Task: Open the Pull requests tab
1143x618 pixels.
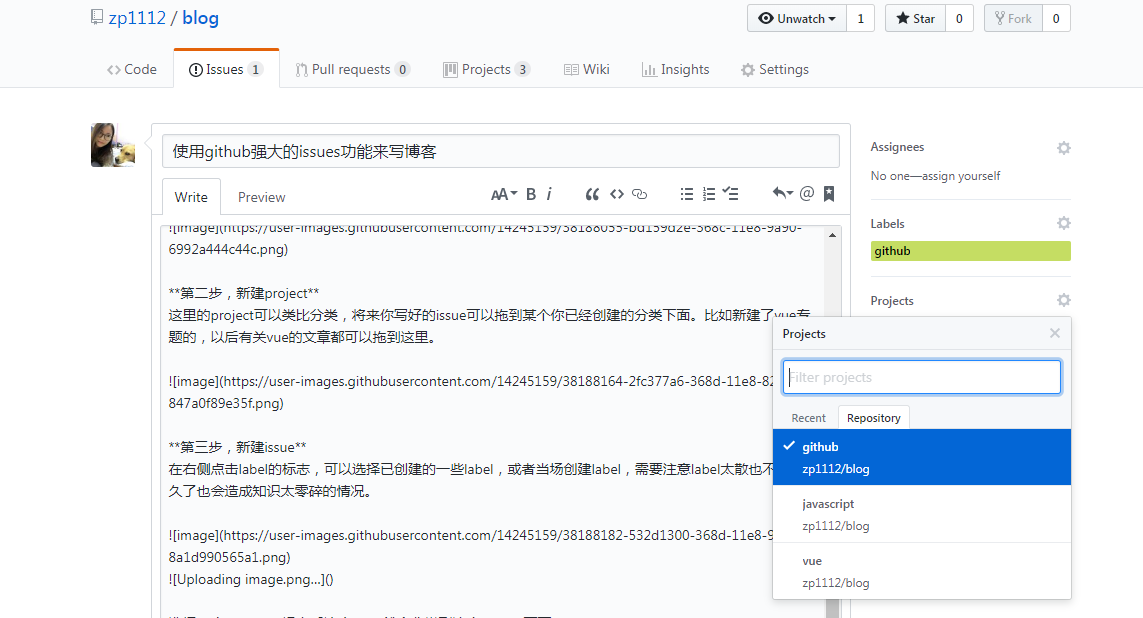Action: pos(353,69)
